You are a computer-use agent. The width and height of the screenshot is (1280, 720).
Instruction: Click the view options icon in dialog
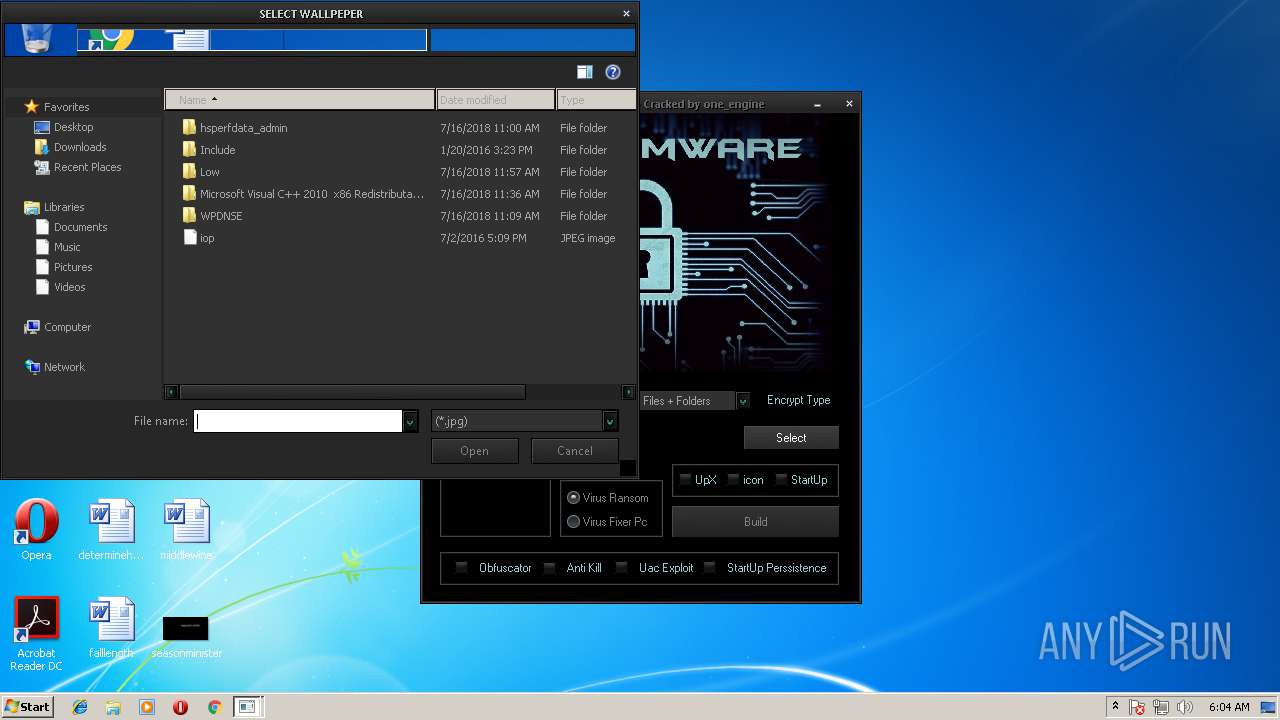[585, 72]
